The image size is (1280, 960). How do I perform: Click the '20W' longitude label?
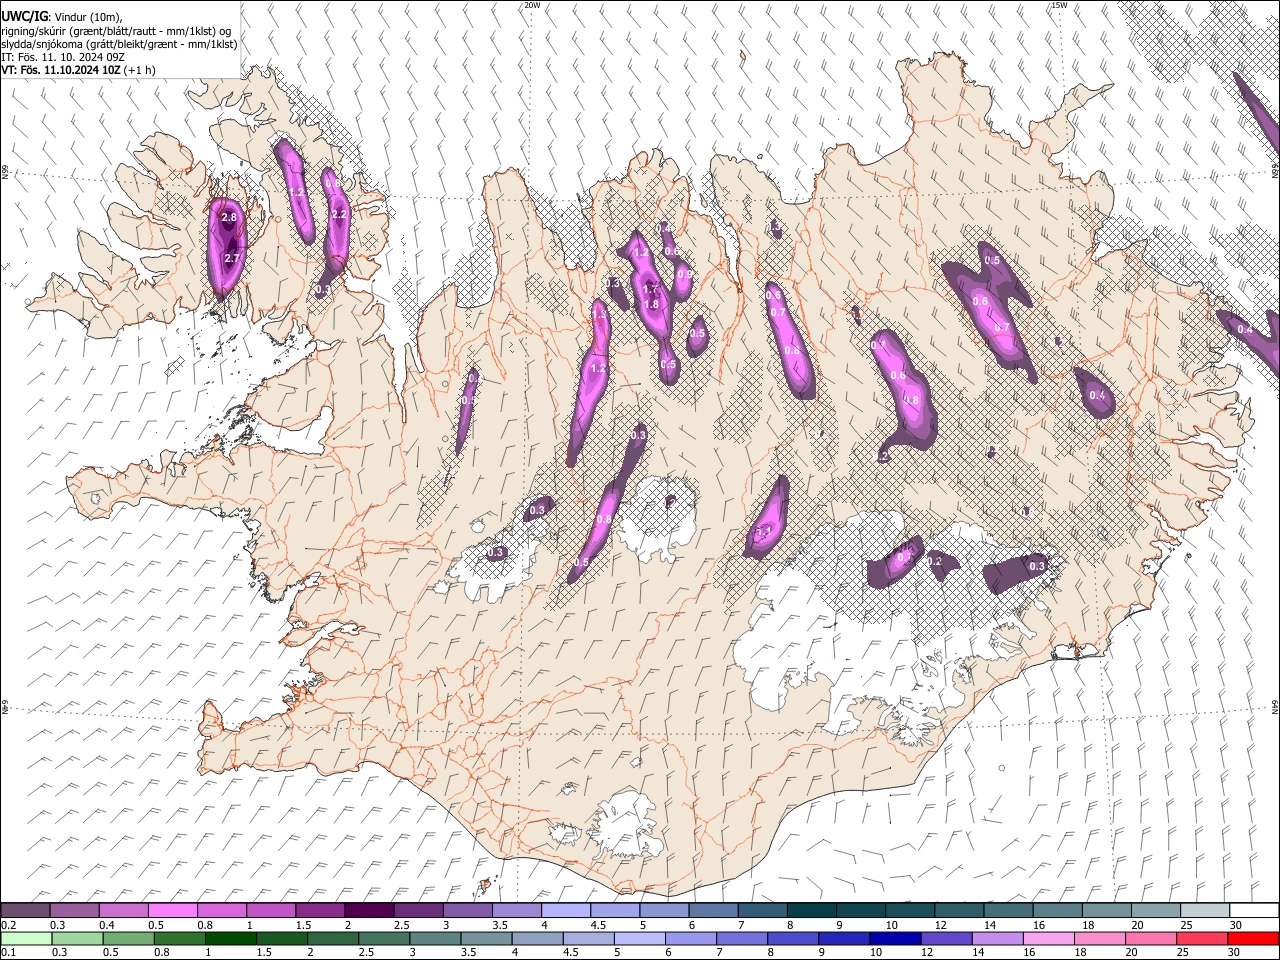pyautogui.click(x=532, y=5)
